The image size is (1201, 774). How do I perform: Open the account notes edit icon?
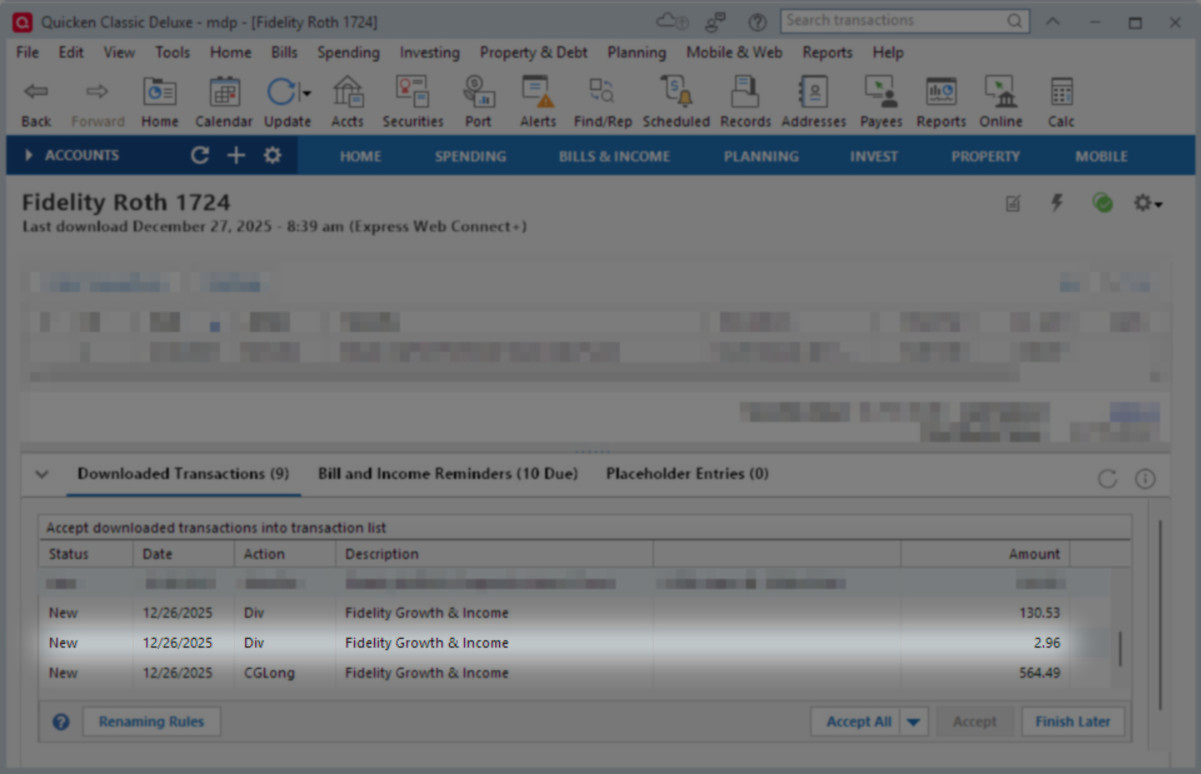pyautogui.click(x=1013, y=204)
